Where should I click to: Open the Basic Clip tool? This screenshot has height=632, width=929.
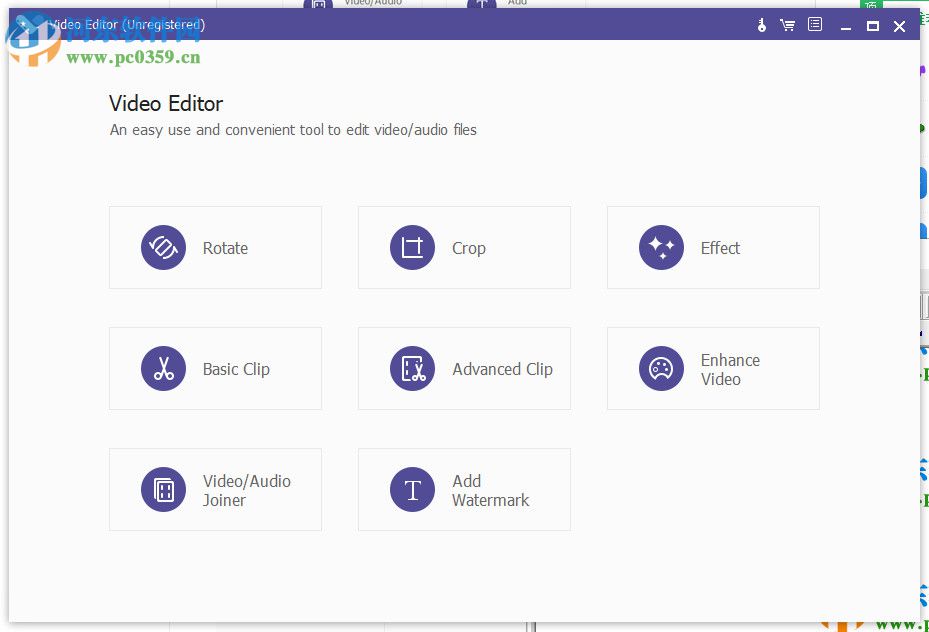[215, 368]
